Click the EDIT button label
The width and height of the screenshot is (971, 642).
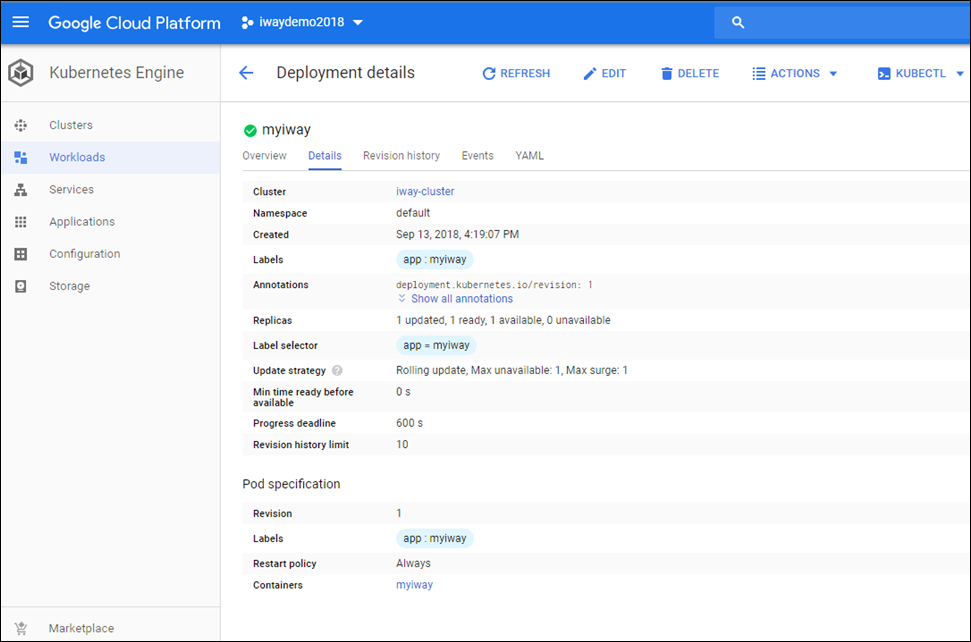point(614,74)
